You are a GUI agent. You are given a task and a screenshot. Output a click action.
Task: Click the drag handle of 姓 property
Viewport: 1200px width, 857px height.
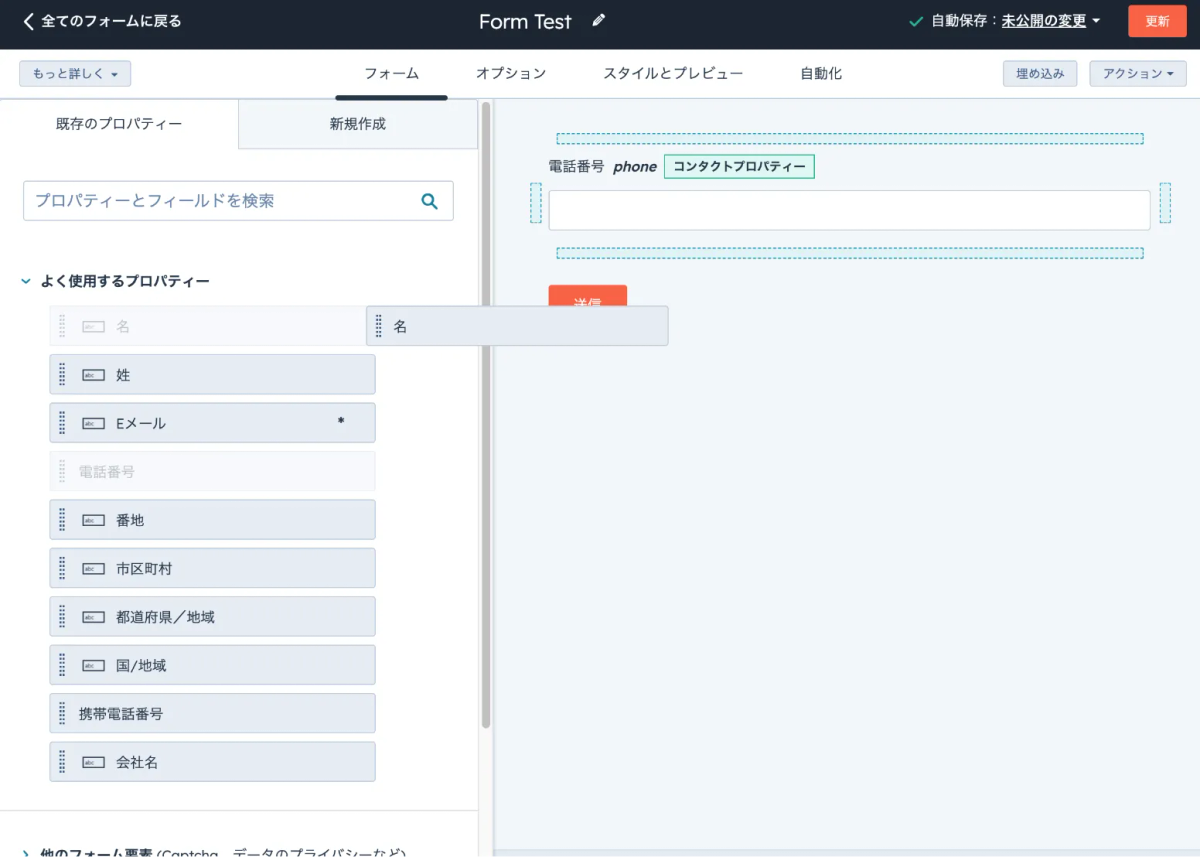point(62,375)
